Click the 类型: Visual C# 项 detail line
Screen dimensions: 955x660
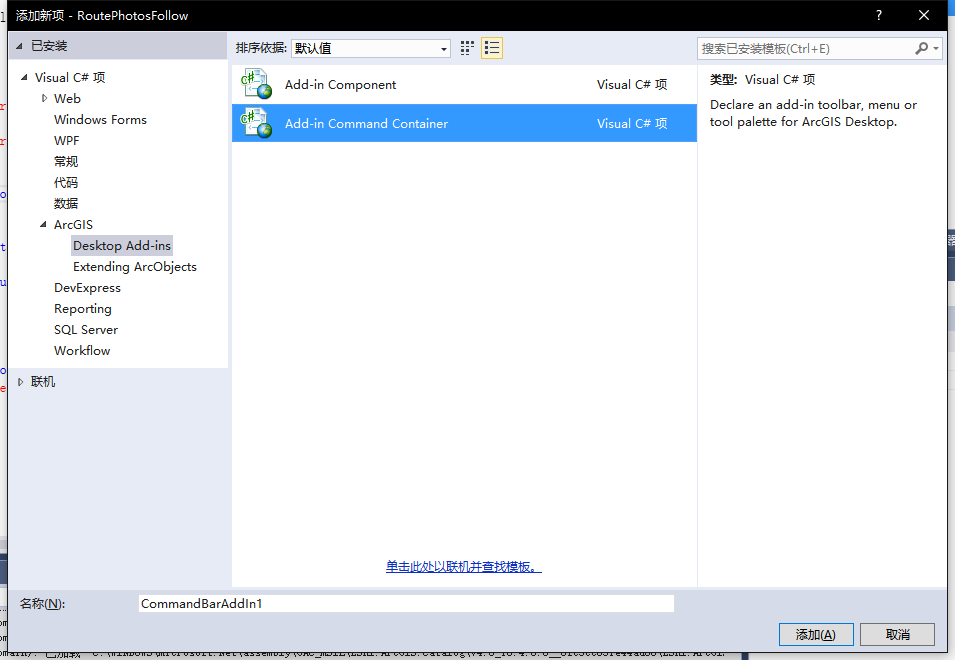tap(763, 80)
